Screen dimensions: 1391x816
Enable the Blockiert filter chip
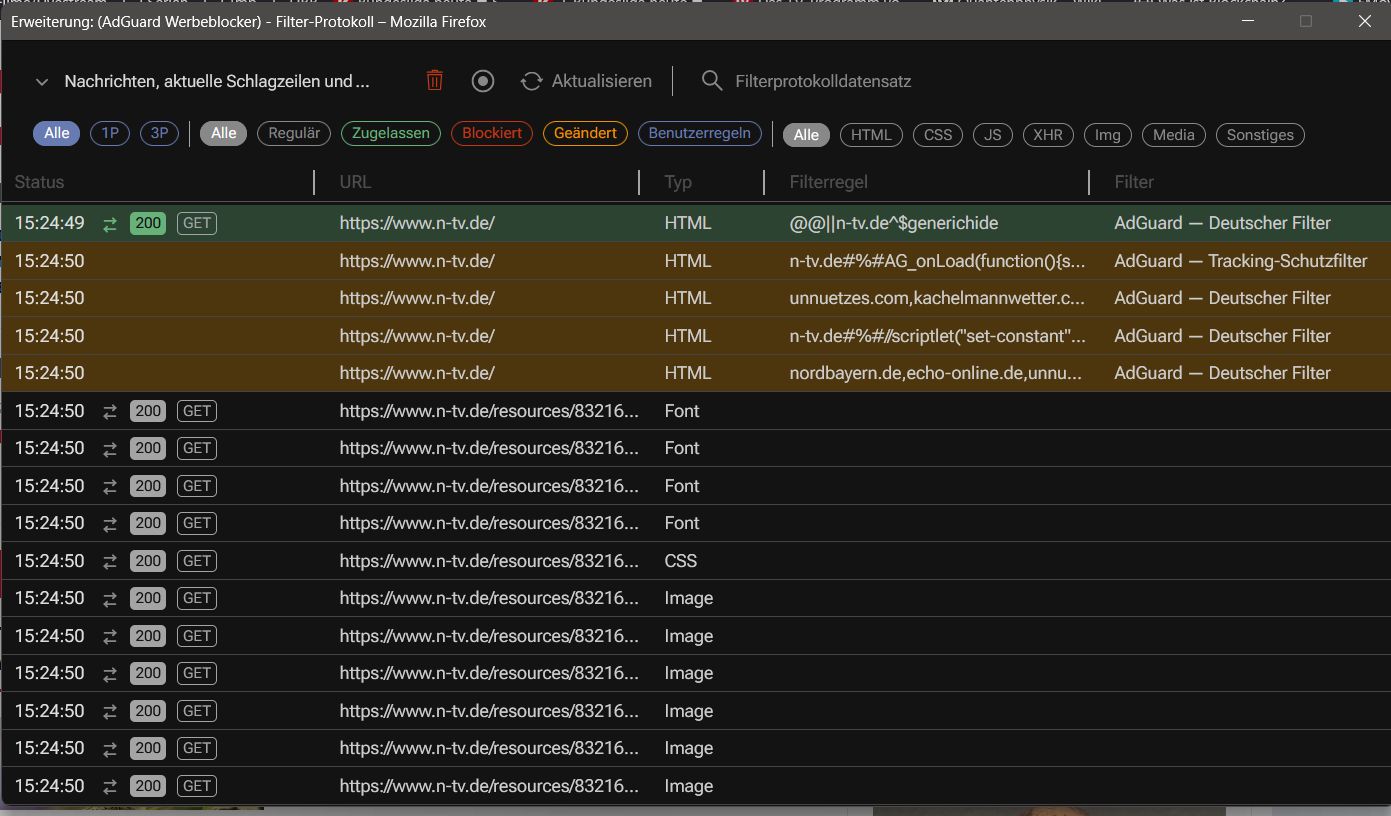click(492, 133)
